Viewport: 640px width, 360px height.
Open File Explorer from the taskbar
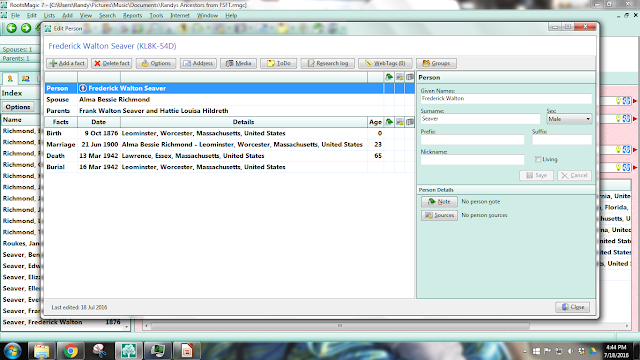41,351
